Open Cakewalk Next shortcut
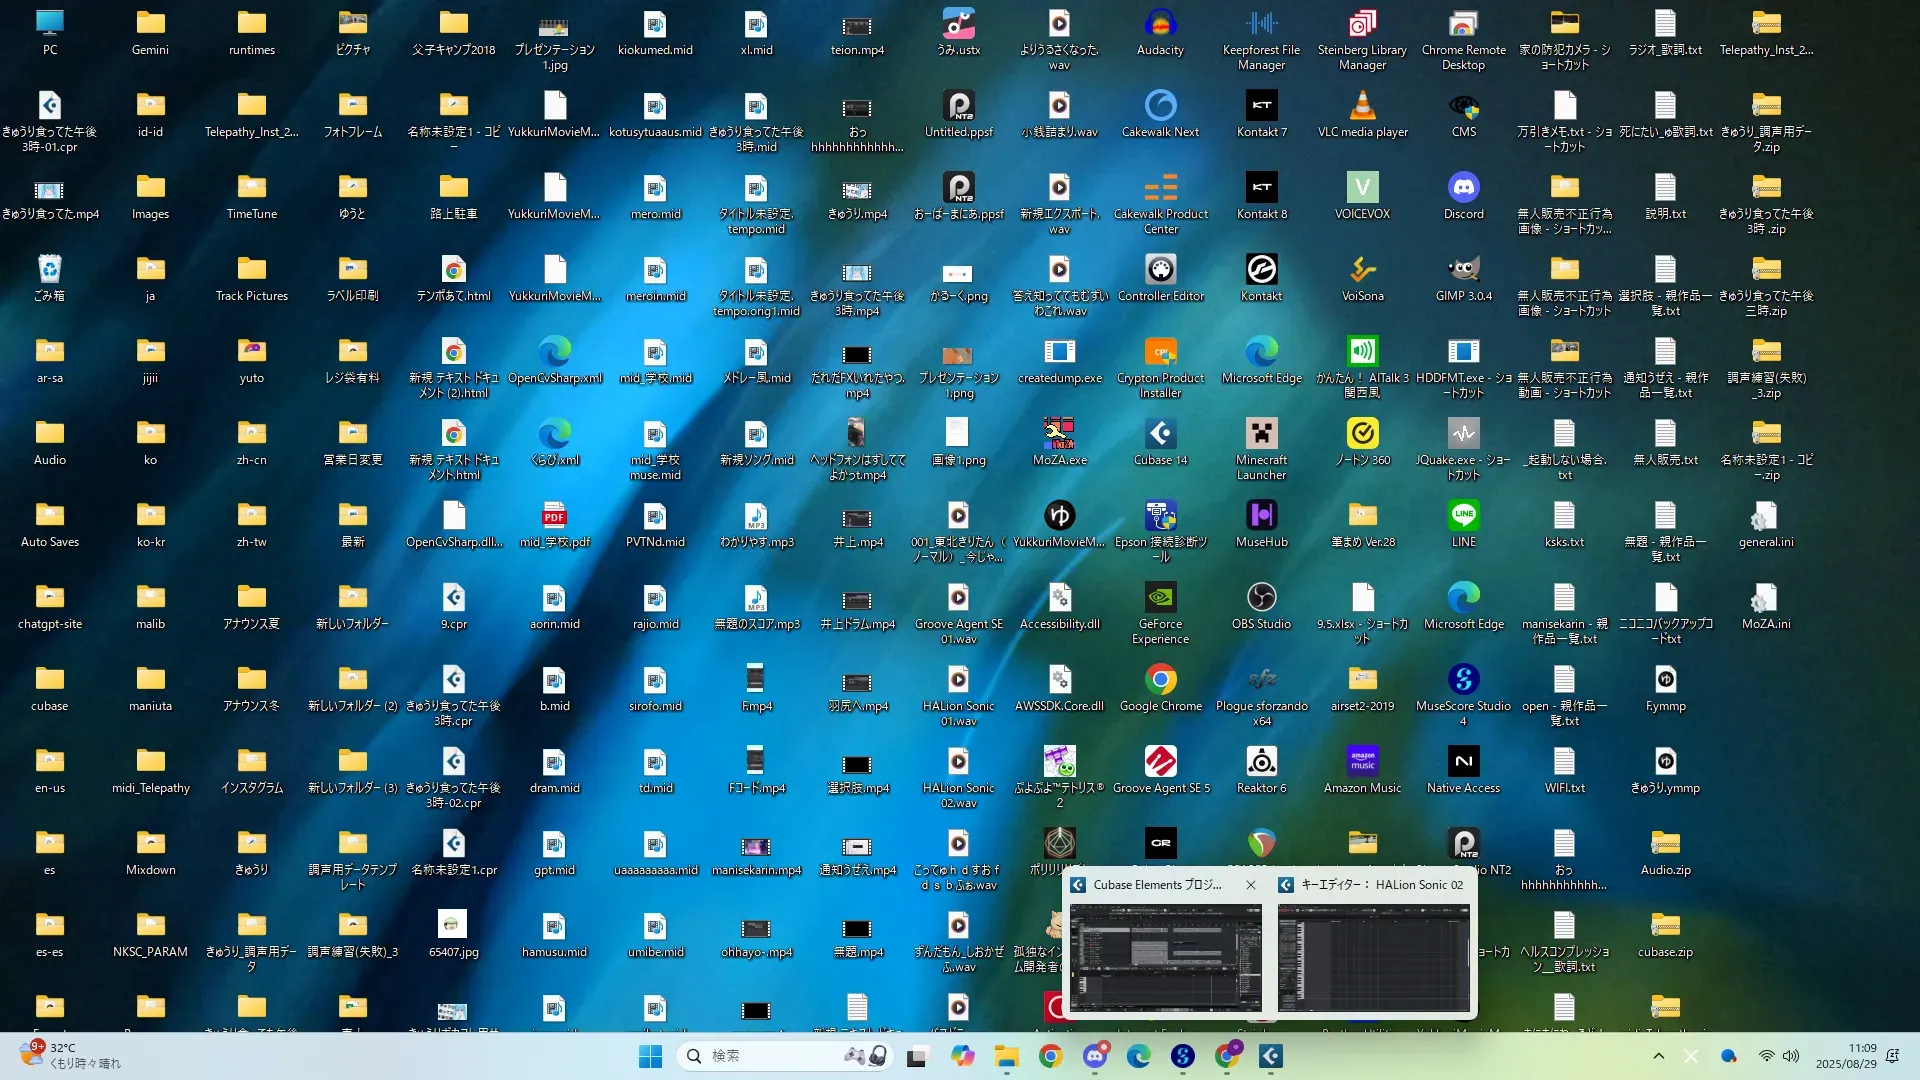This screenshot has height=1080, width=1920. 1160,106
